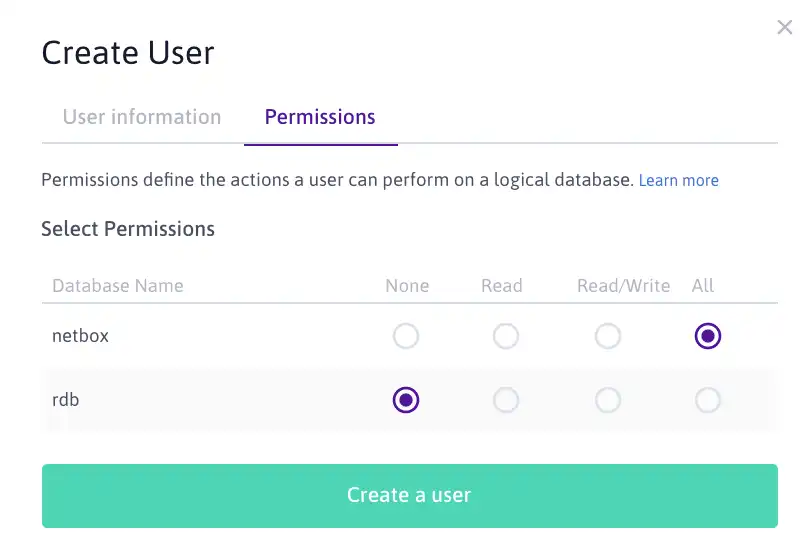Choose Read/Write for rdb database

click(x=608, y=400)
